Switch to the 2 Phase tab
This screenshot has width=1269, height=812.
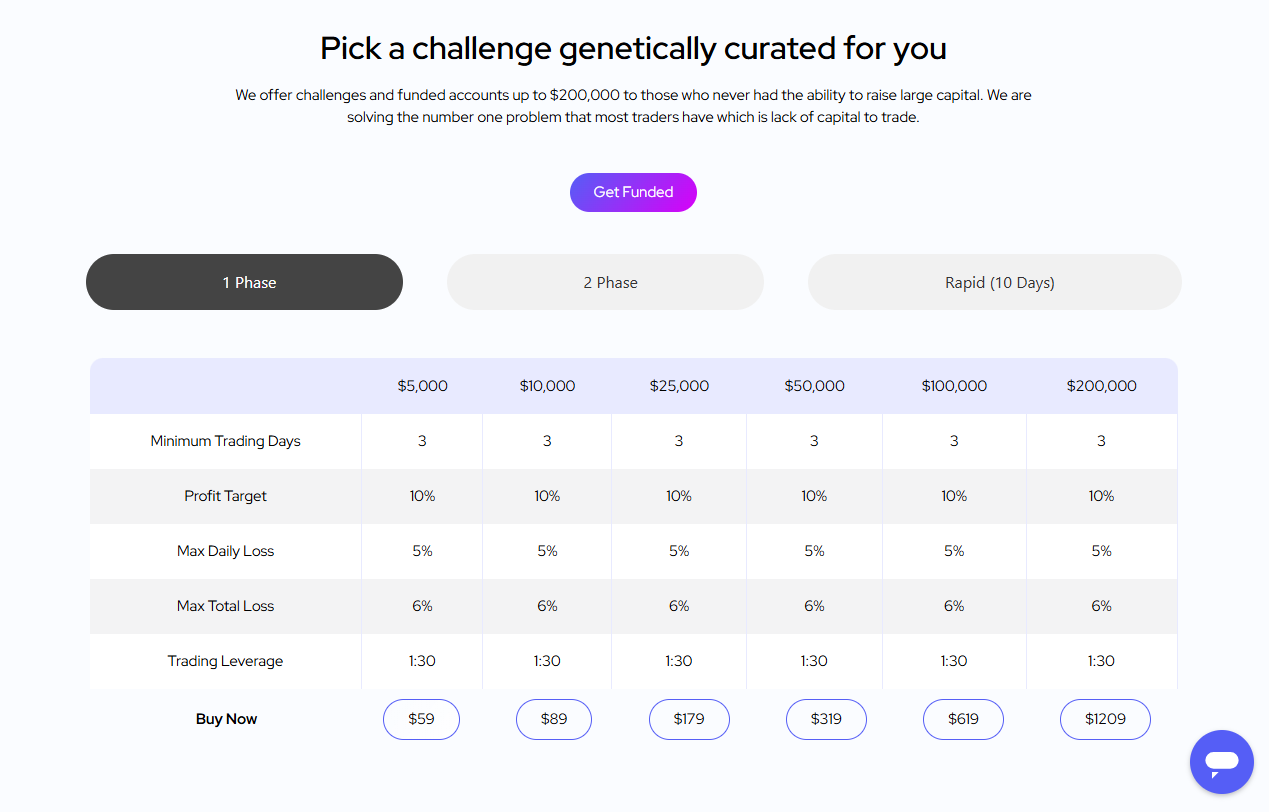[x=604, y=282]
